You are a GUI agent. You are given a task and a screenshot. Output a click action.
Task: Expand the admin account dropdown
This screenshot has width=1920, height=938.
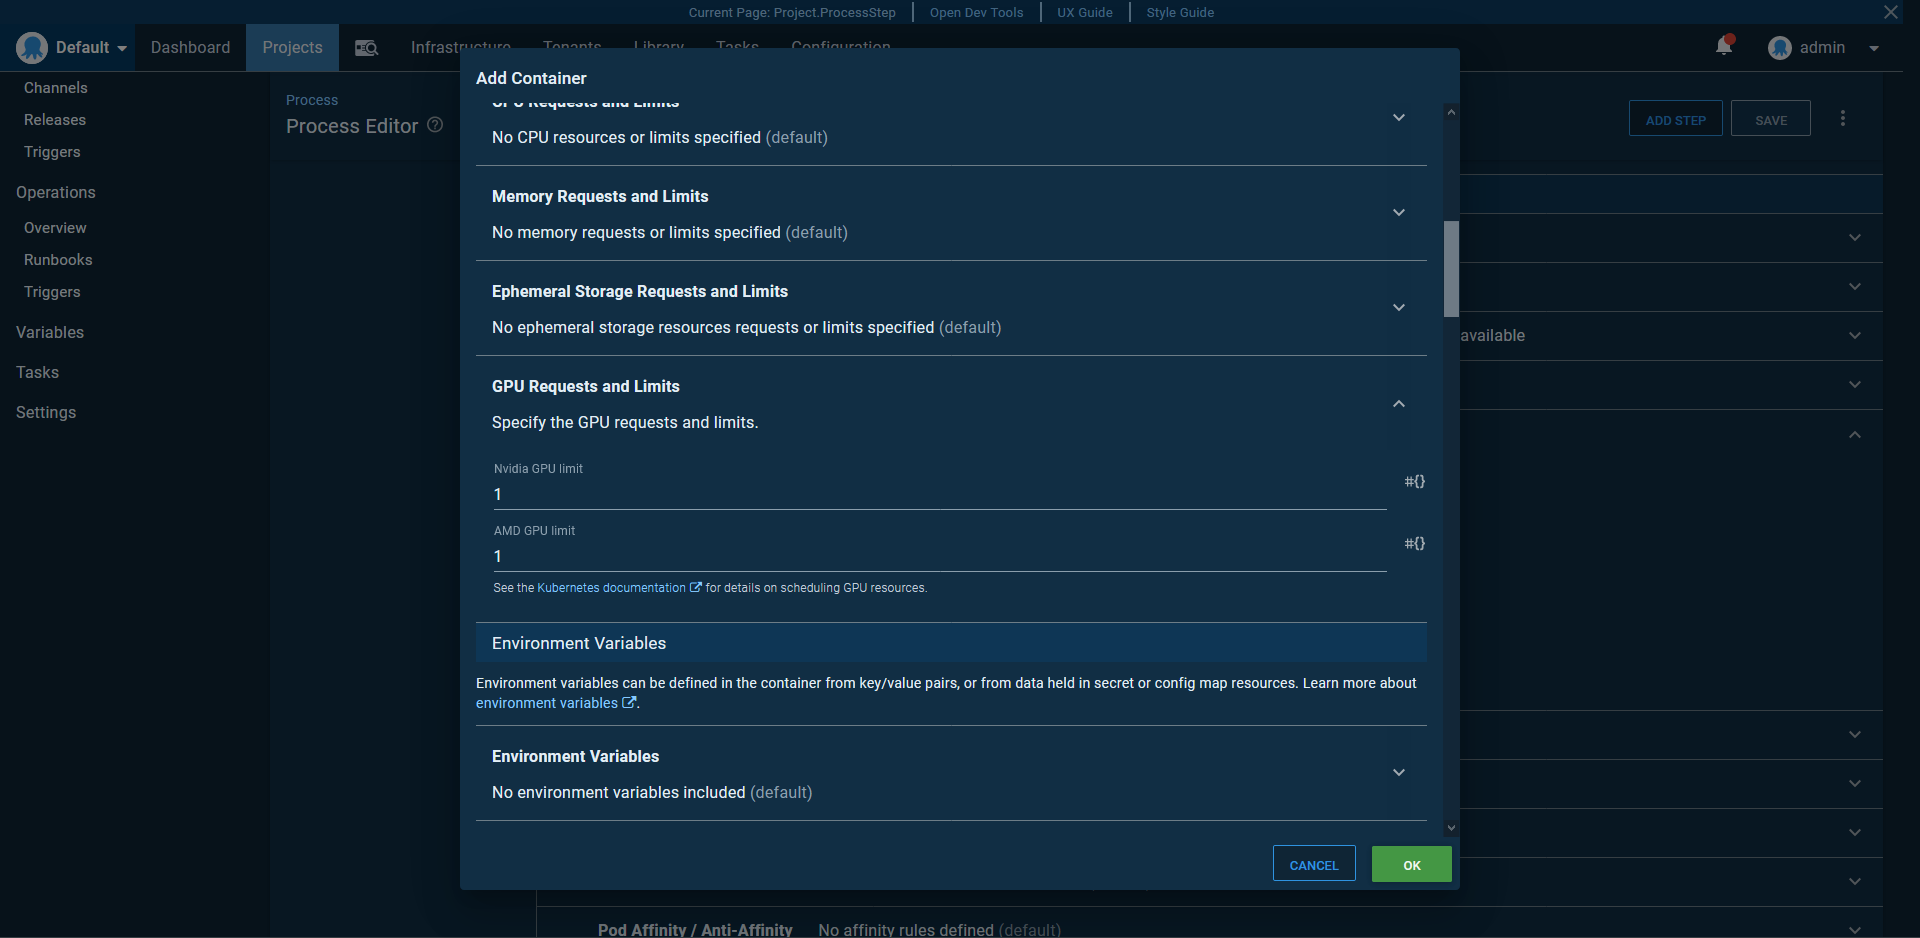pos(1874,47)
